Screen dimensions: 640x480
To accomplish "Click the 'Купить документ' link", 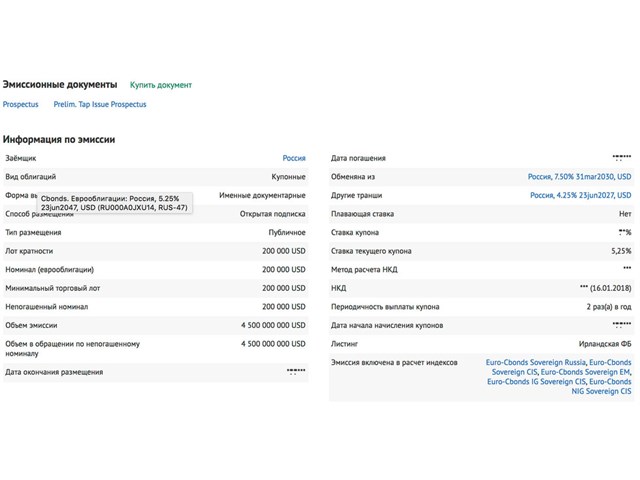I will [x=161, y=85].
